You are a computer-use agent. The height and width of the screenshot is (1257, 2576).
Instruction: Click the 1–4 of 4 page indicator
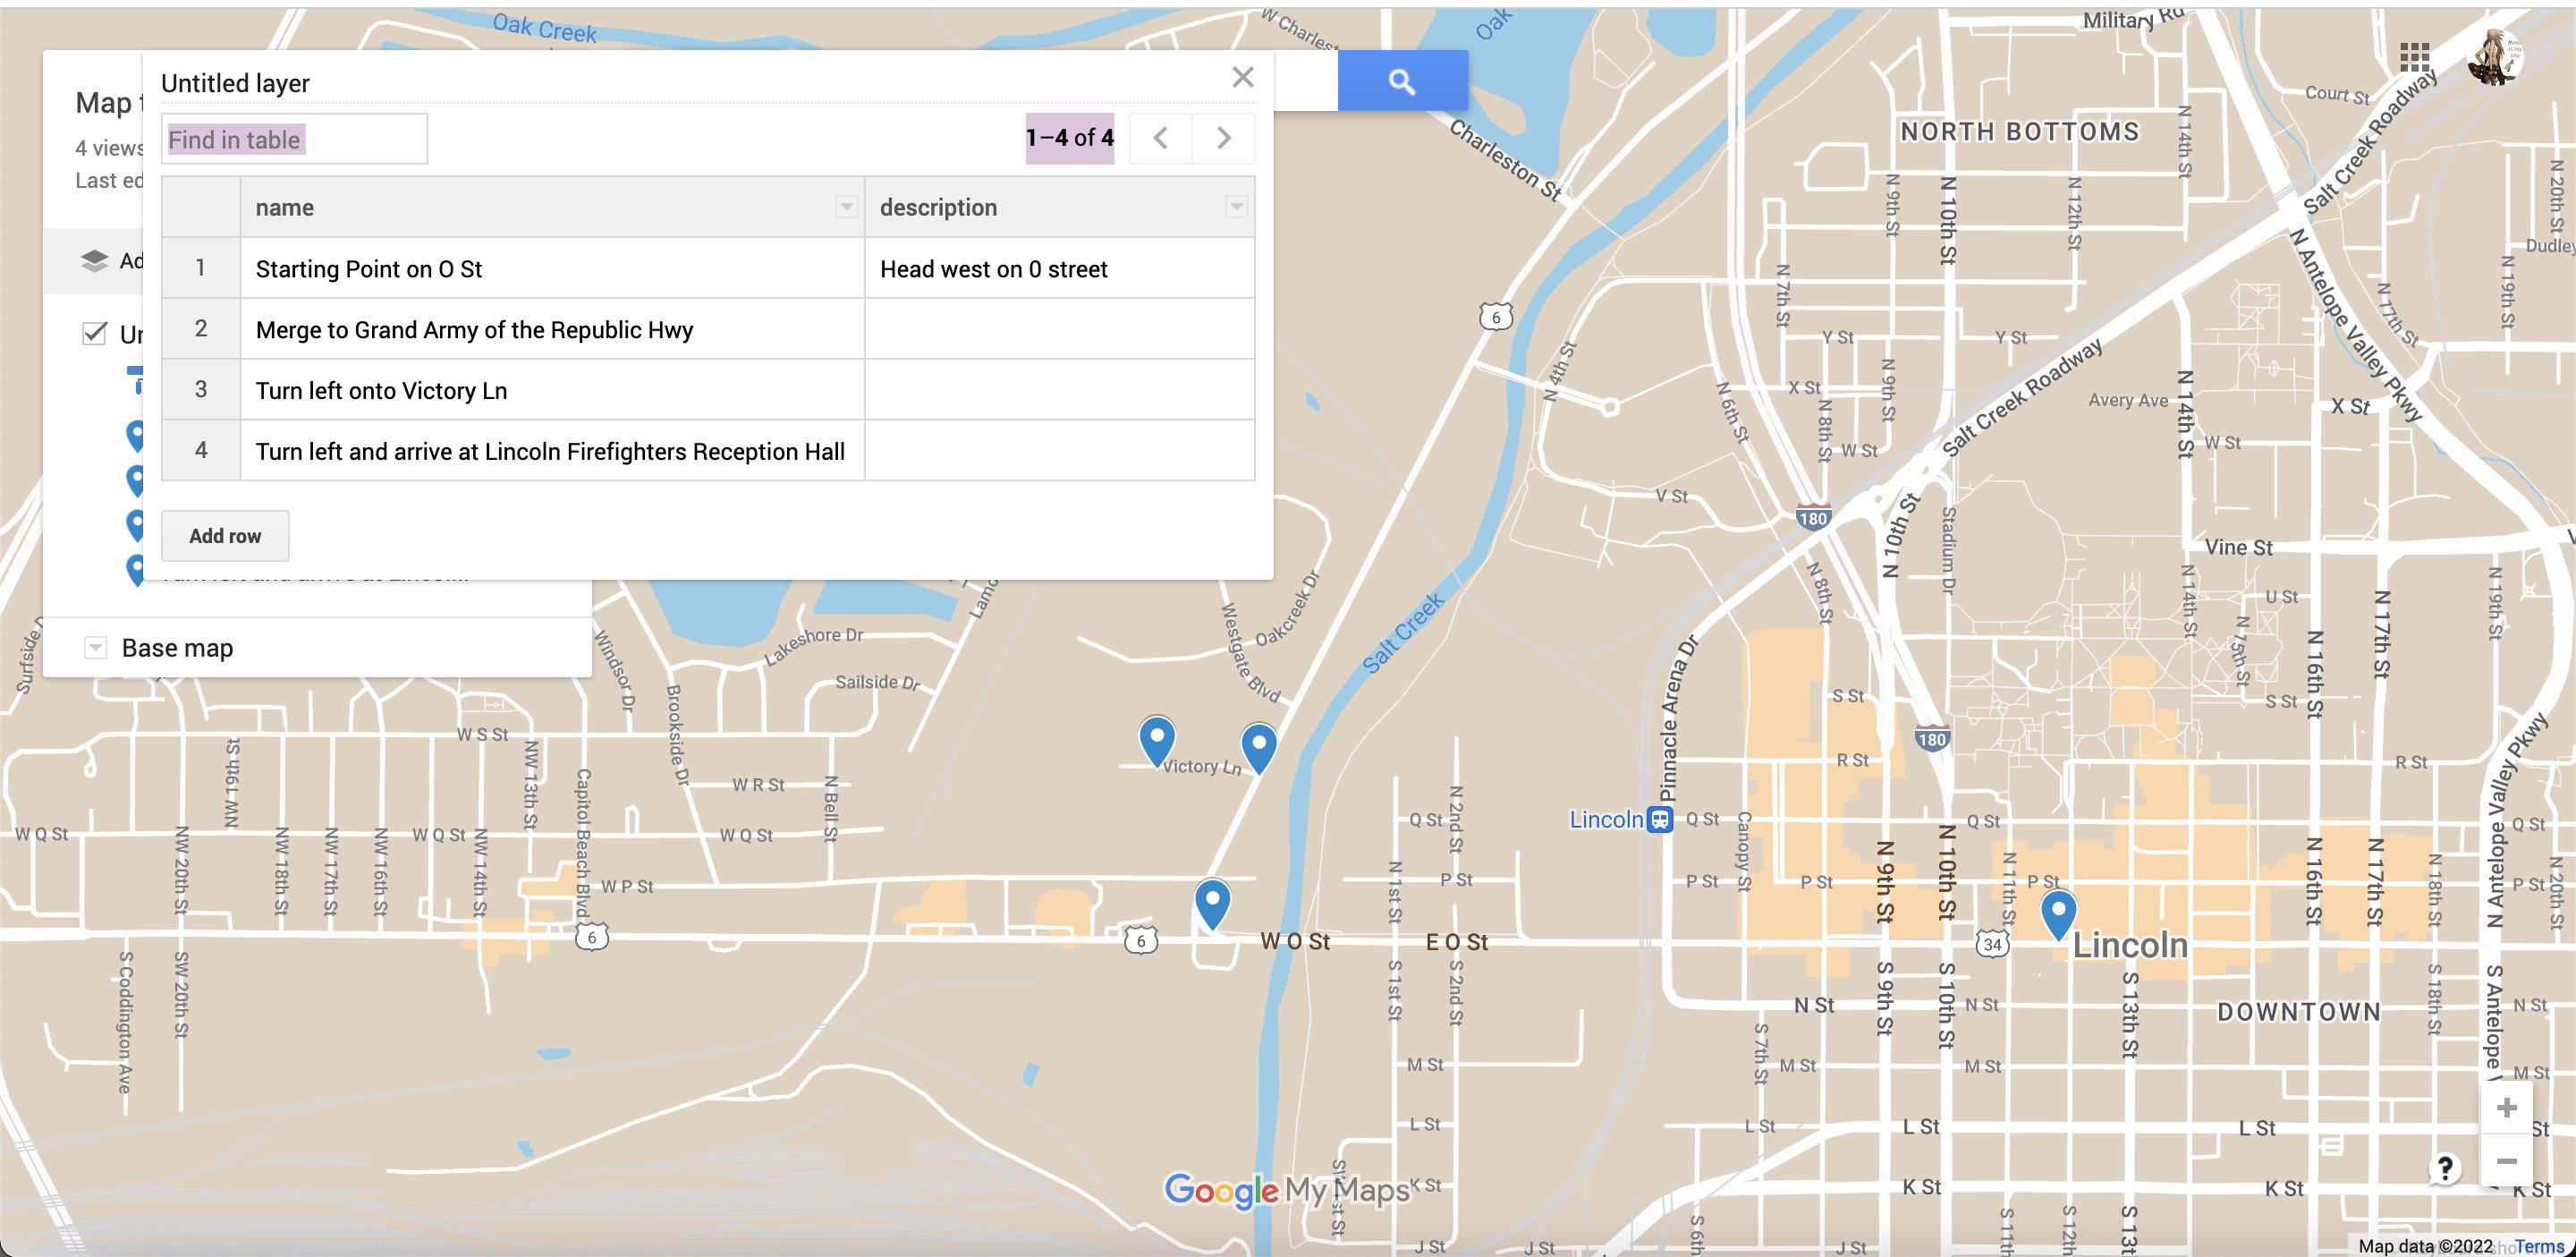point(1070,138)
